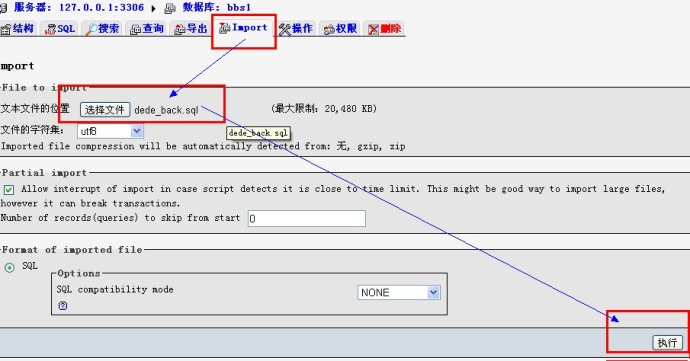The width and height of the screenshot is (690, 361).
Task: Click the SQL tab database icon
Action: (50, 29)
